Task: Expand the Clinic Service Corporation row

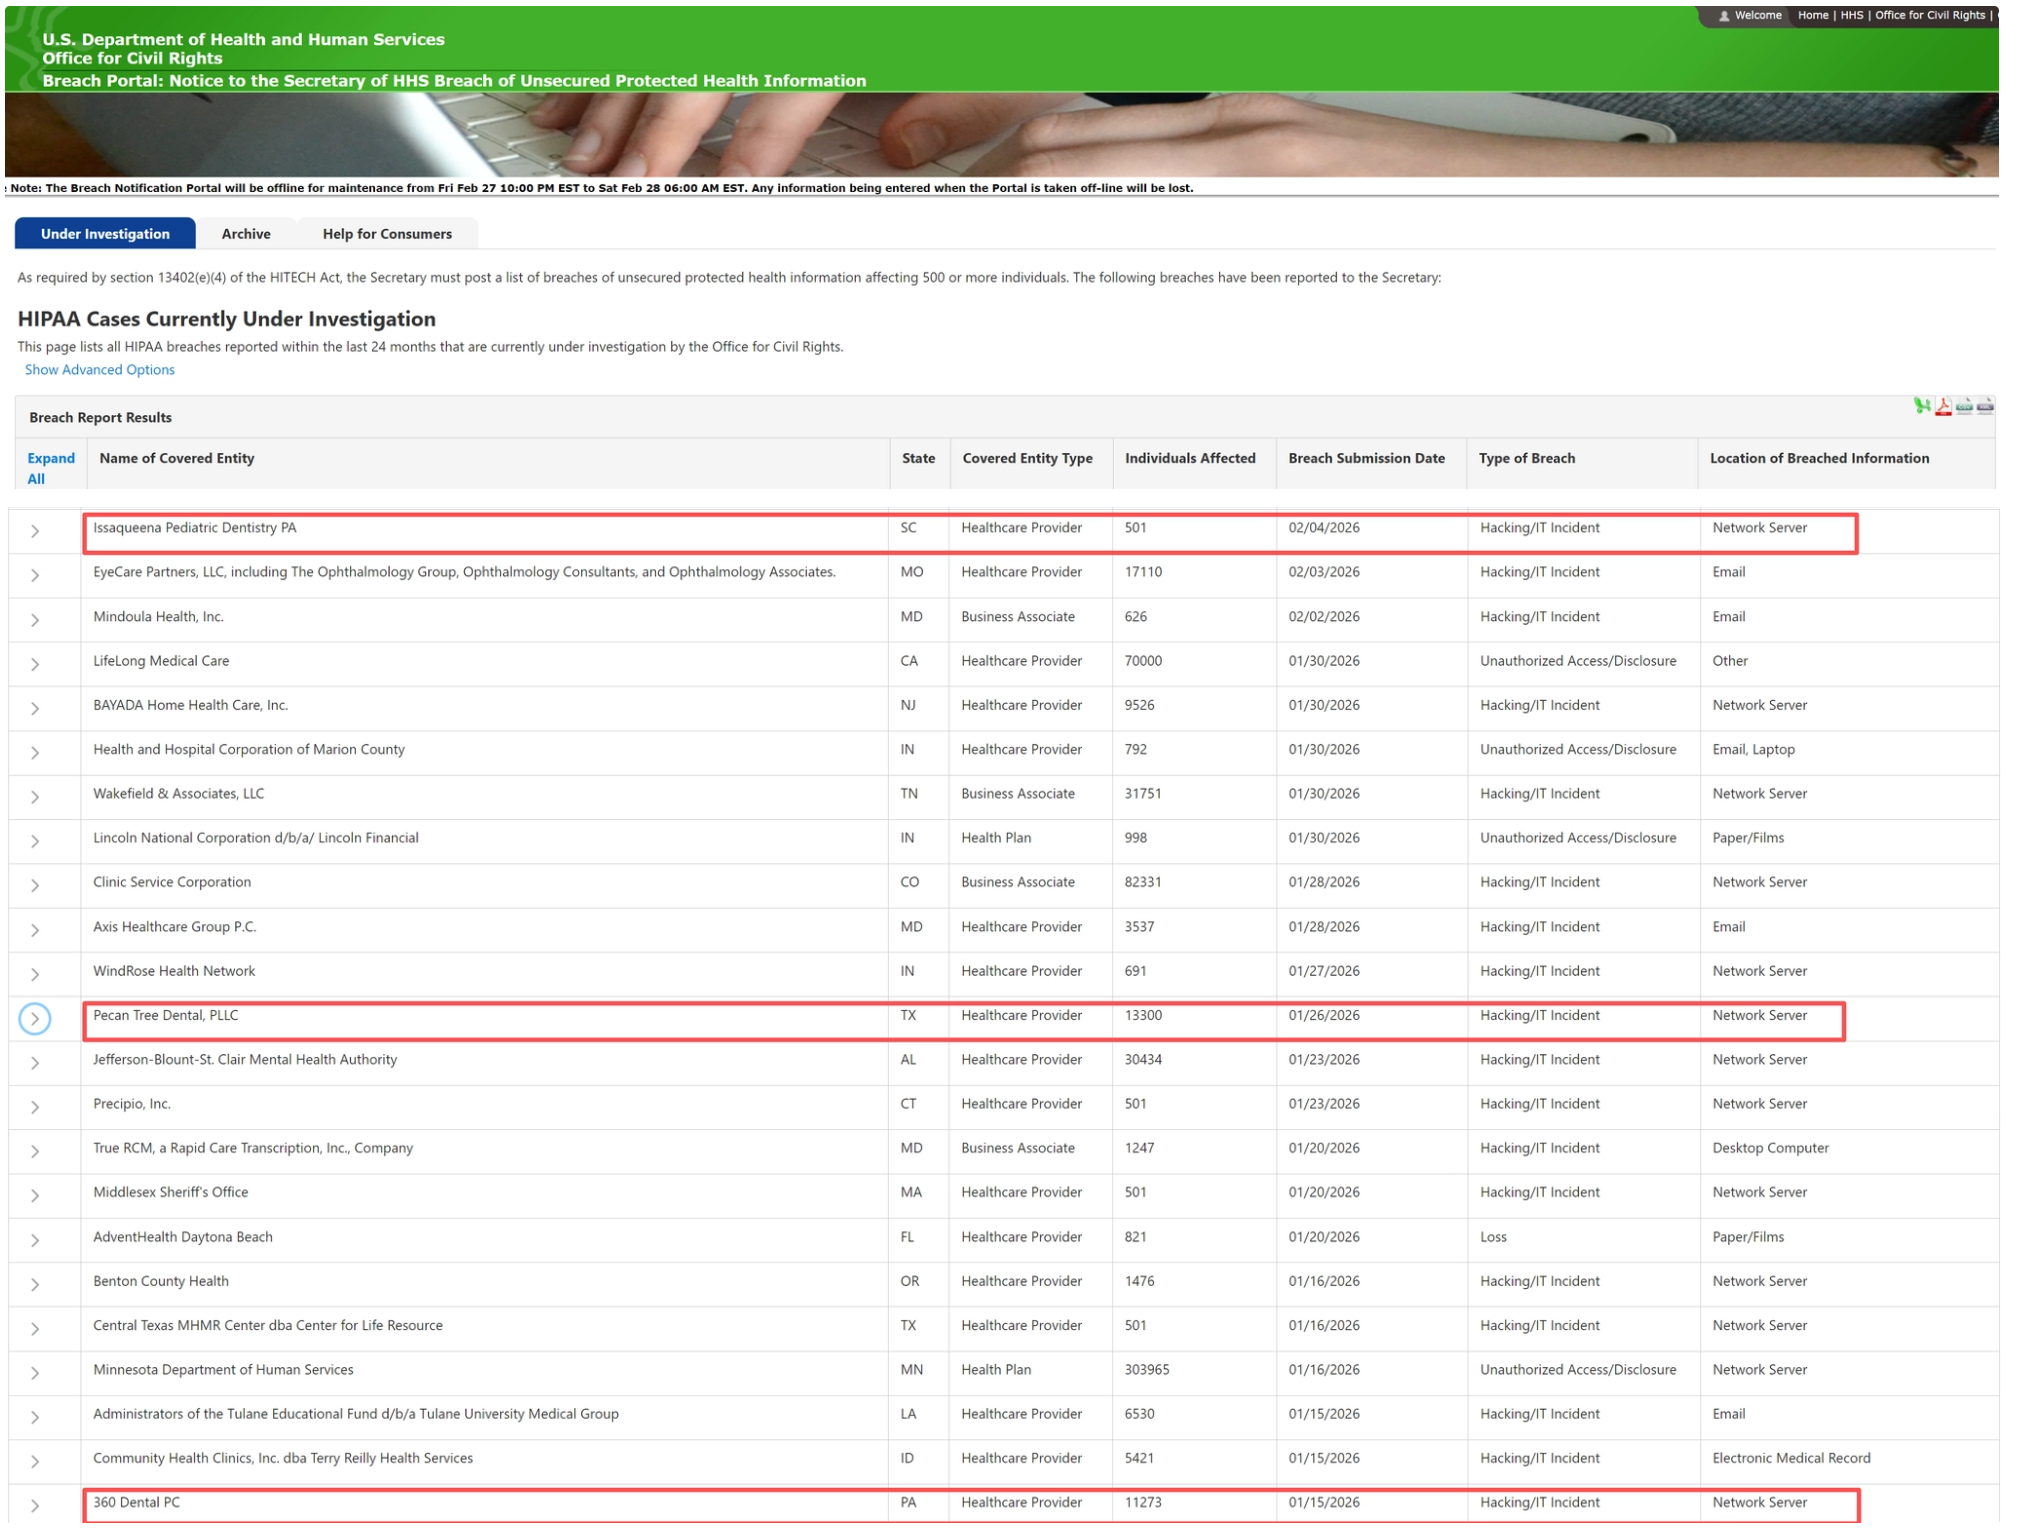Action: 35,885
